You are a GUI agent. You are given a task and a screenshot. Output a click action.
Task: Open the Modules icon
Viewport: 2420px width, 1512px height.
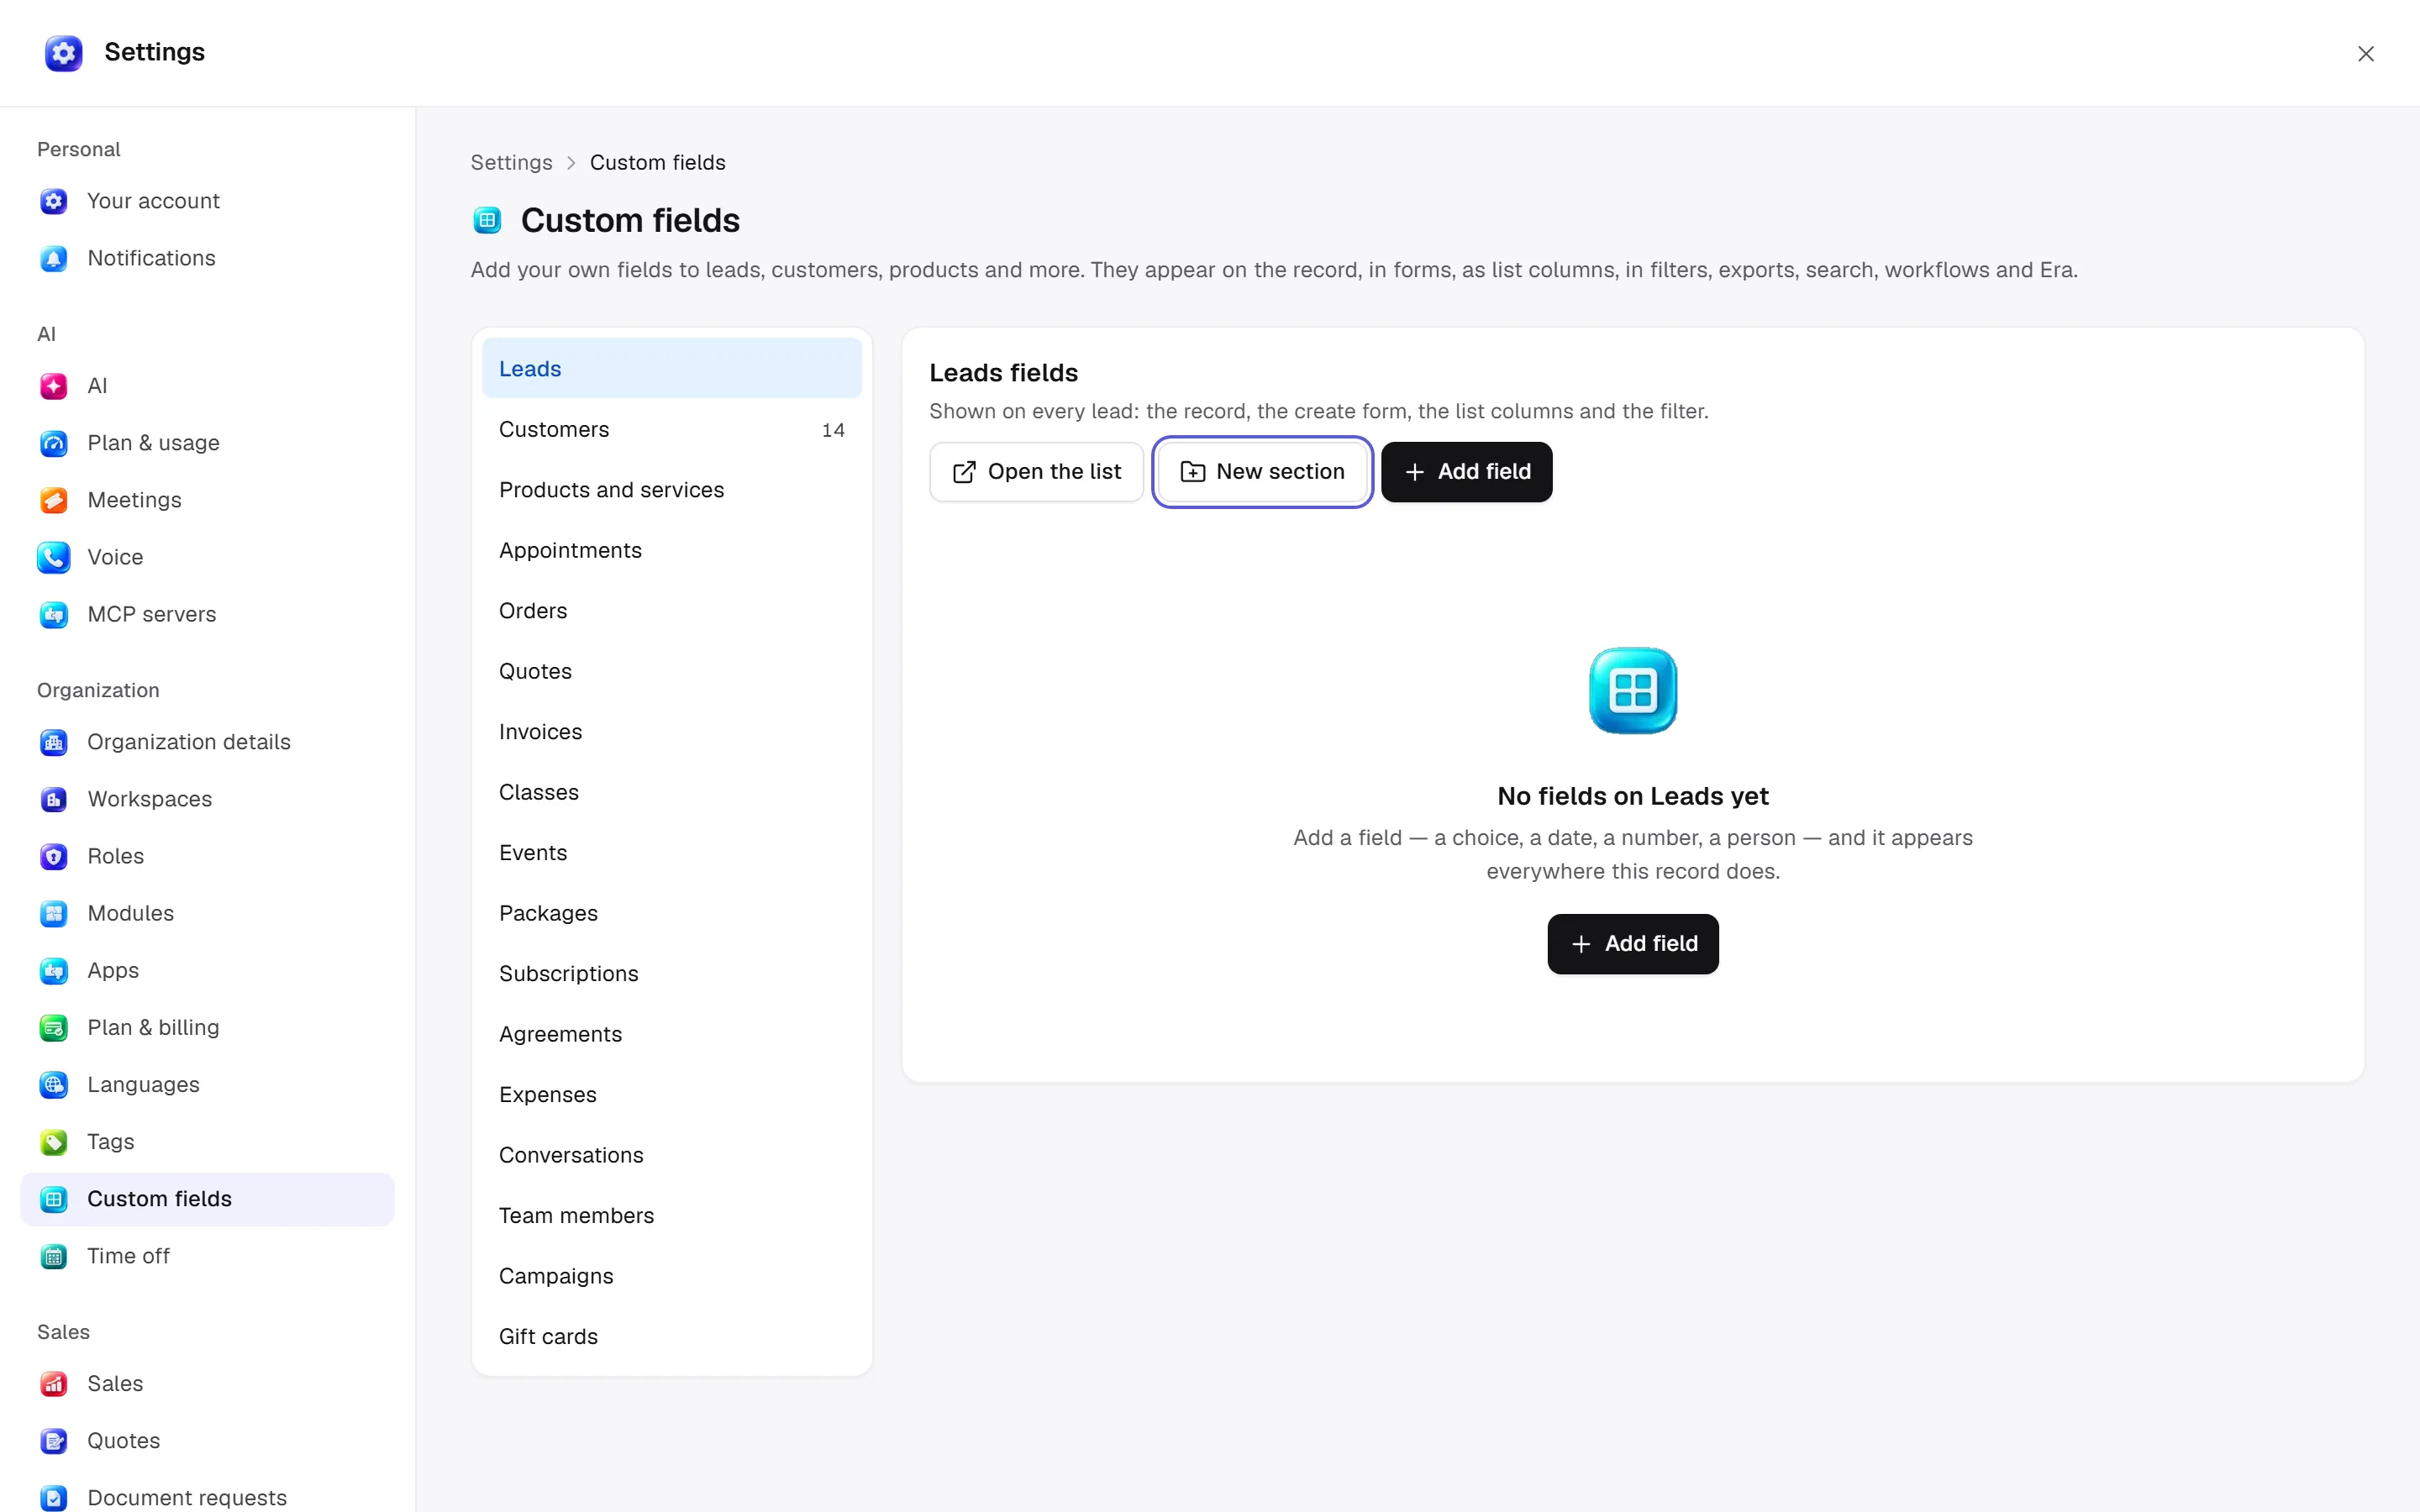click(x=54, y=913)
